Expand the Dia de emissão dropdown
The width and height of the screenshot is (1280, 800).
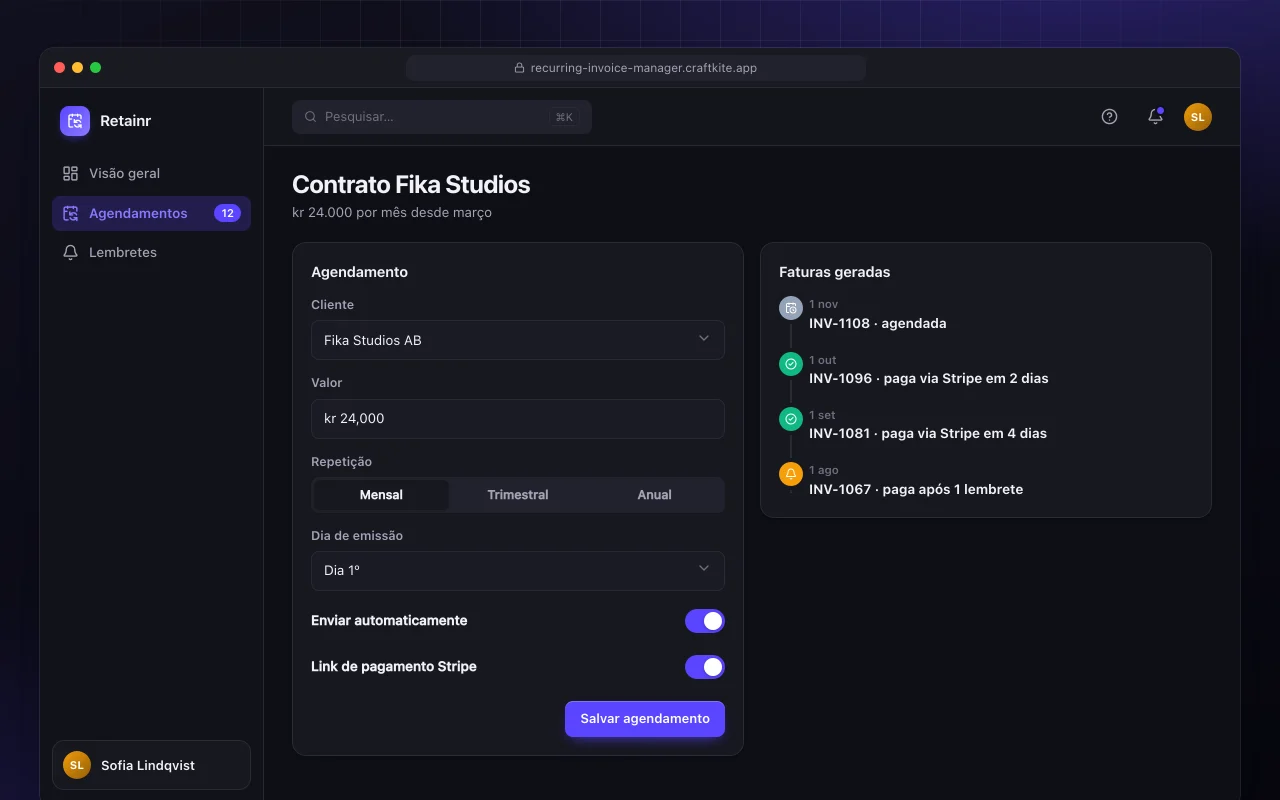click(518, 571)
